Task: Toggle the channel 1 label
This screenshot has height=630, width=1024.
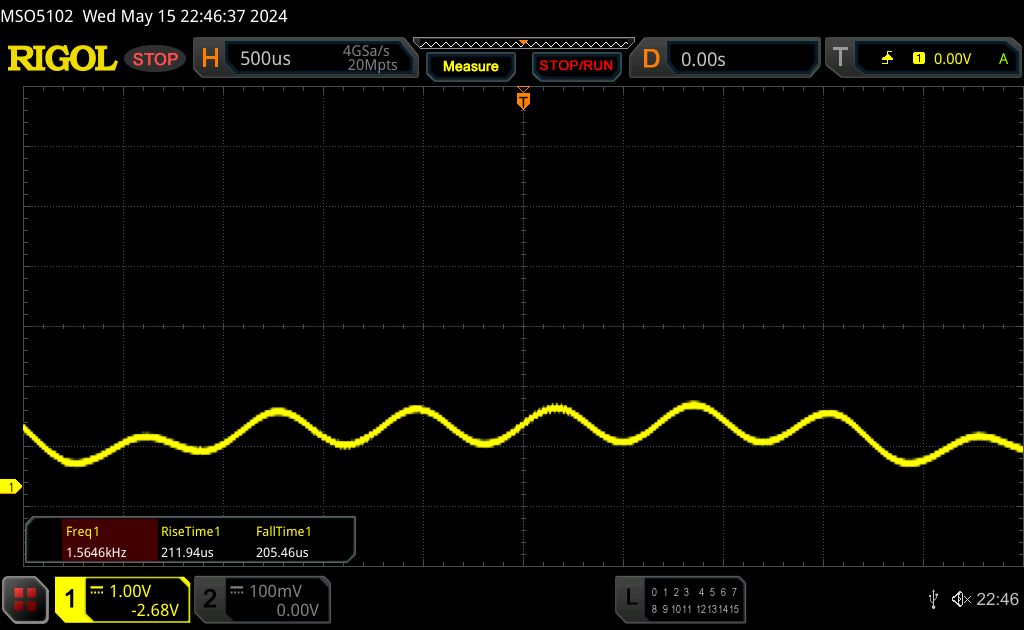Action: click(x=70, y=599)
